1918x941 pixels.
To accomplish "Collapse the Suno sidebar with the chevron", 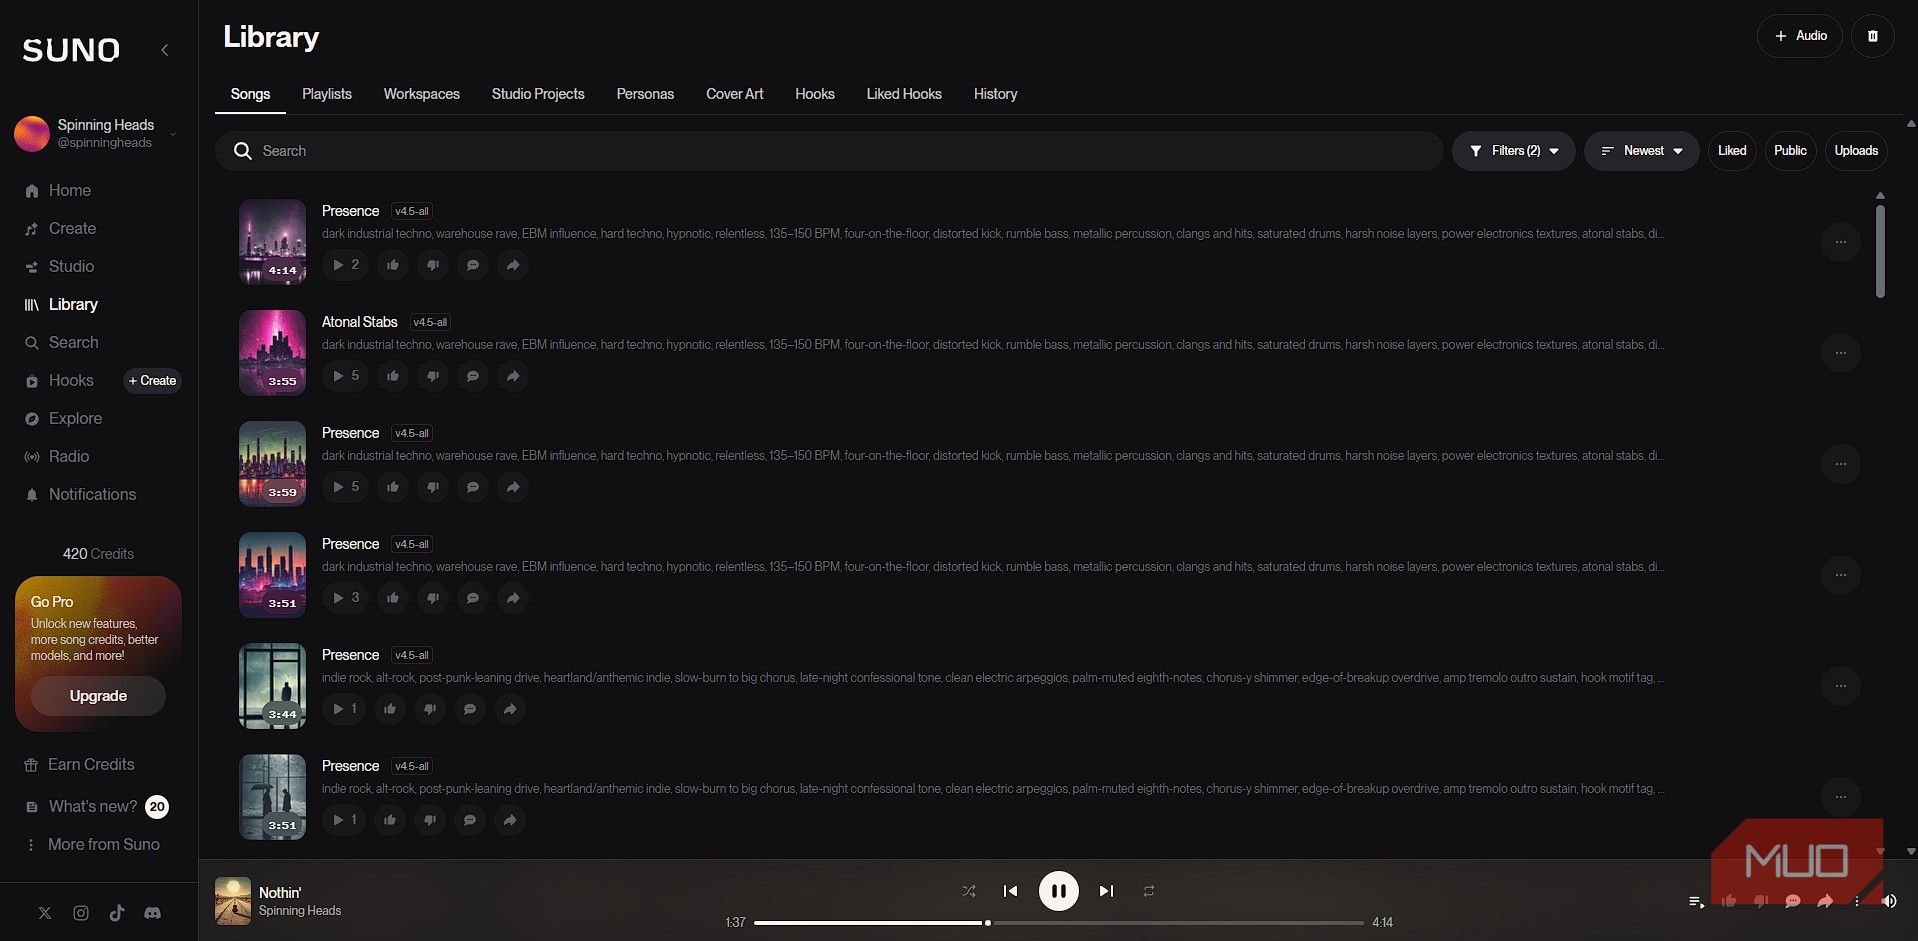I will [165, 50].
